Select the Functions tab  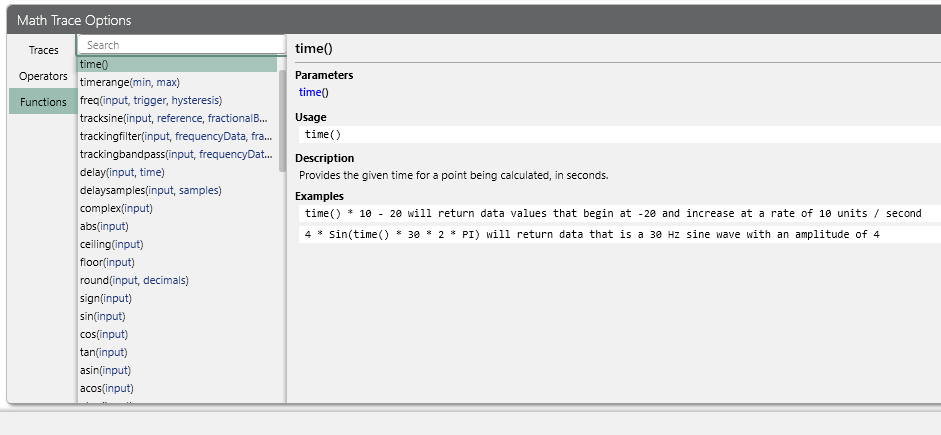point(43,102)
